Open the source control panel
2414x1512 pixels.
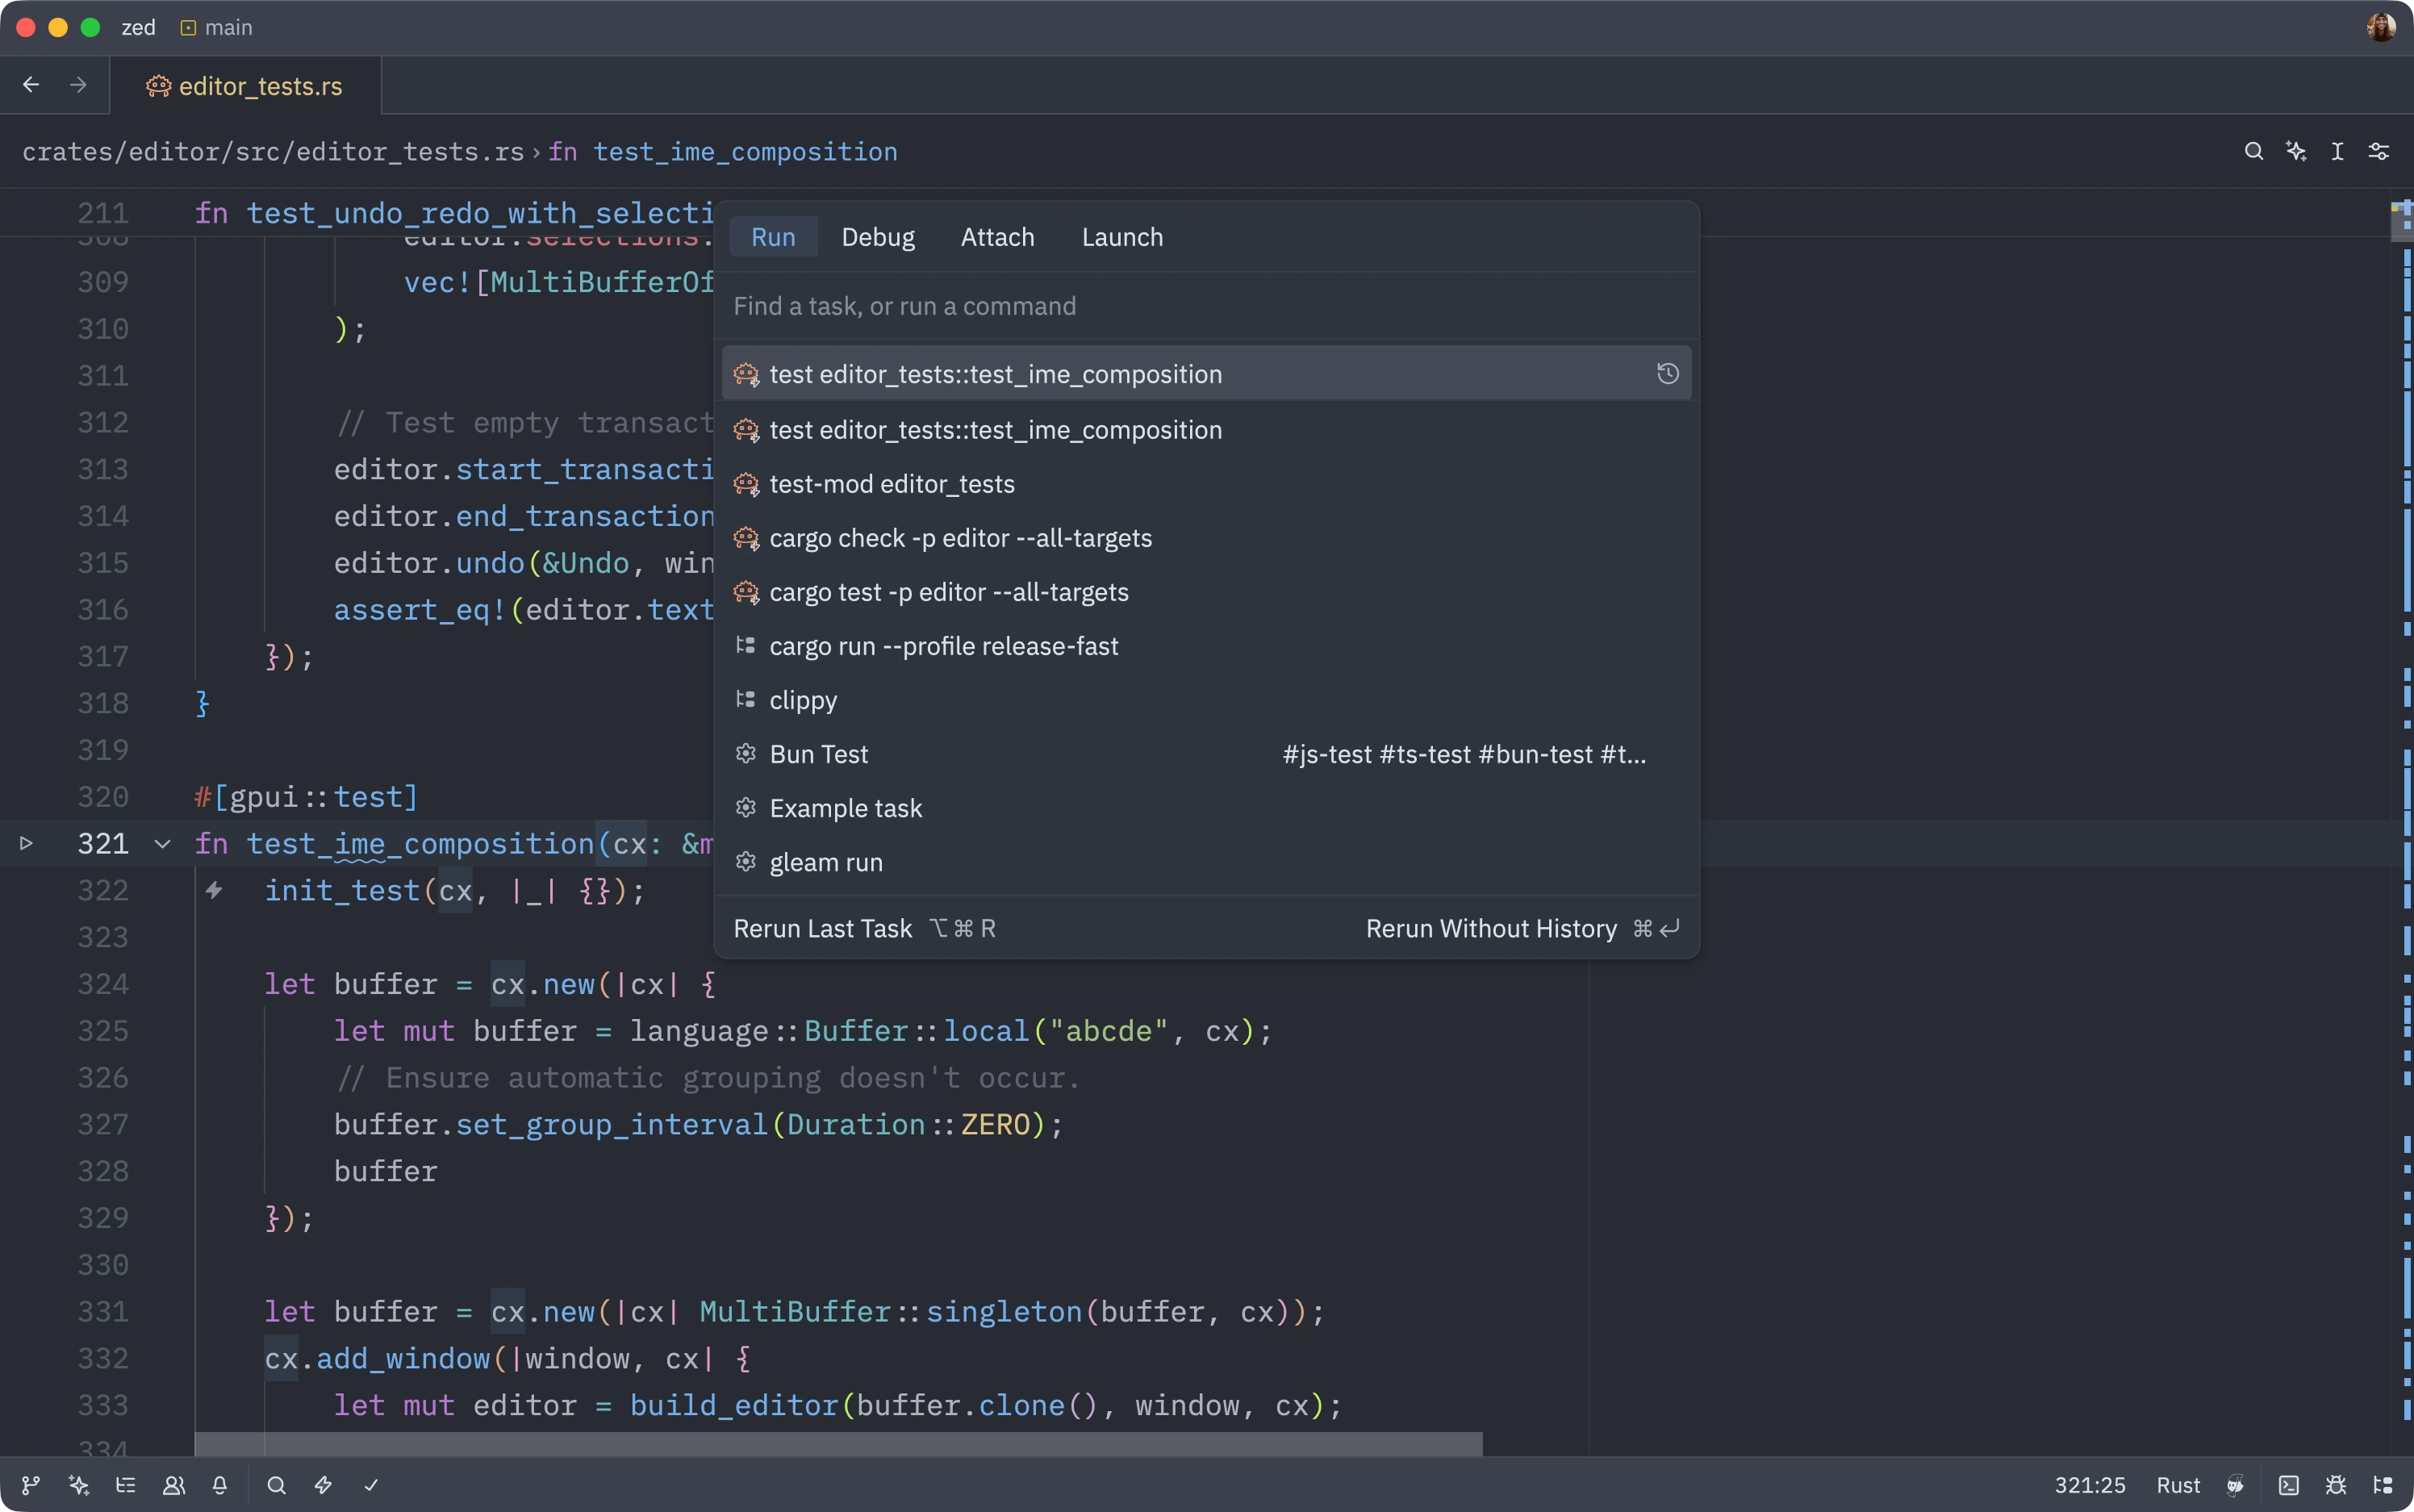tap(30, 1485)
